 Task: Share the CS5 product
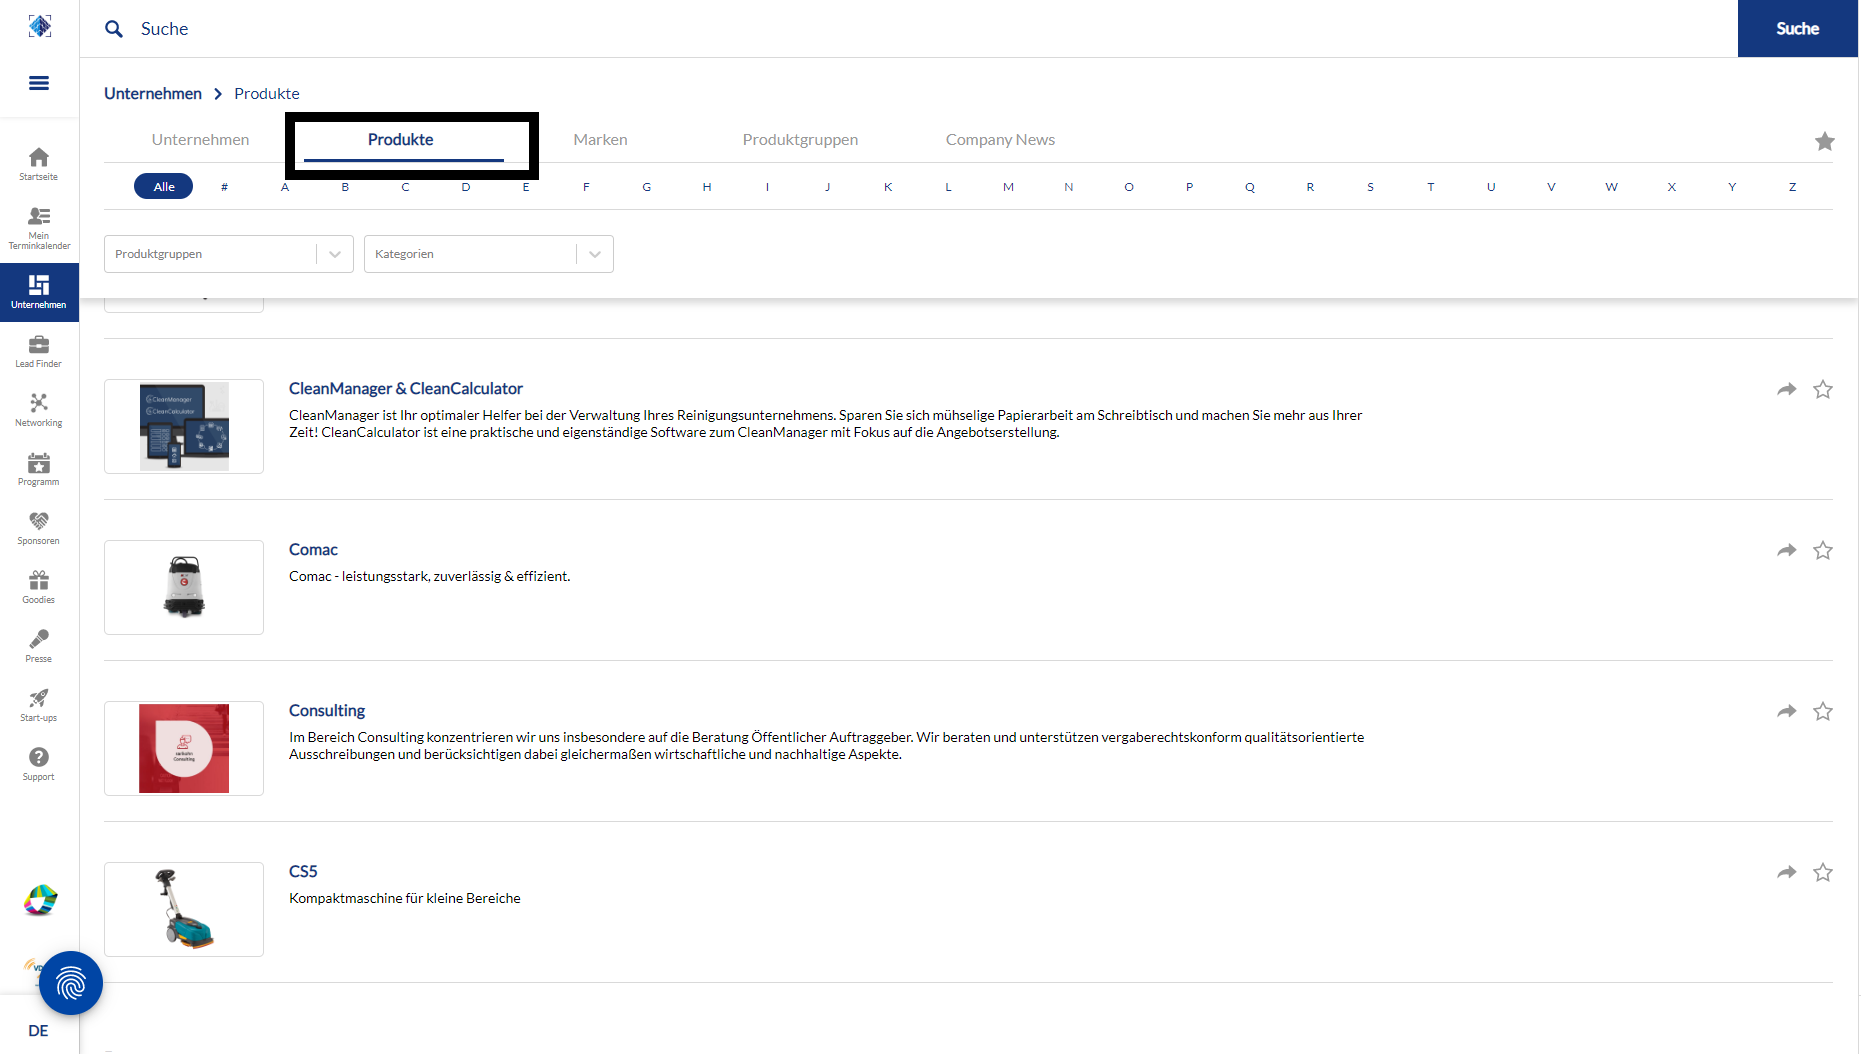[1787, 872]
